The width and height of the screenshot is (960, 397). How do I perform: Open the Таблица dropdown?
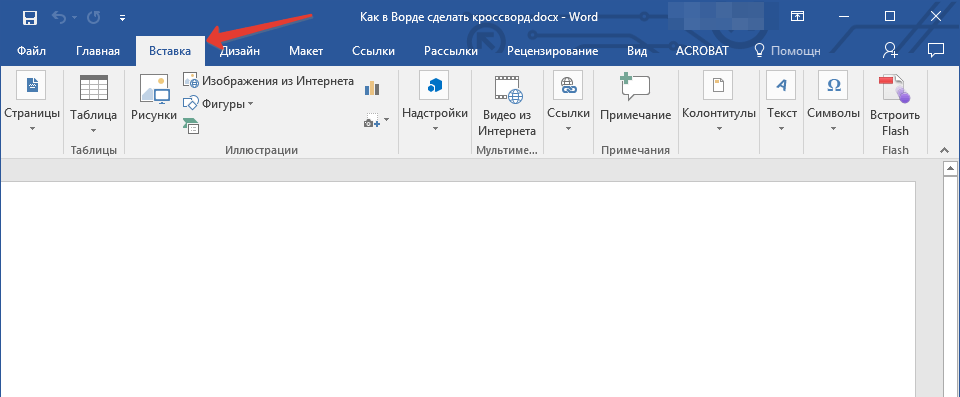click(x=94, y=104)
